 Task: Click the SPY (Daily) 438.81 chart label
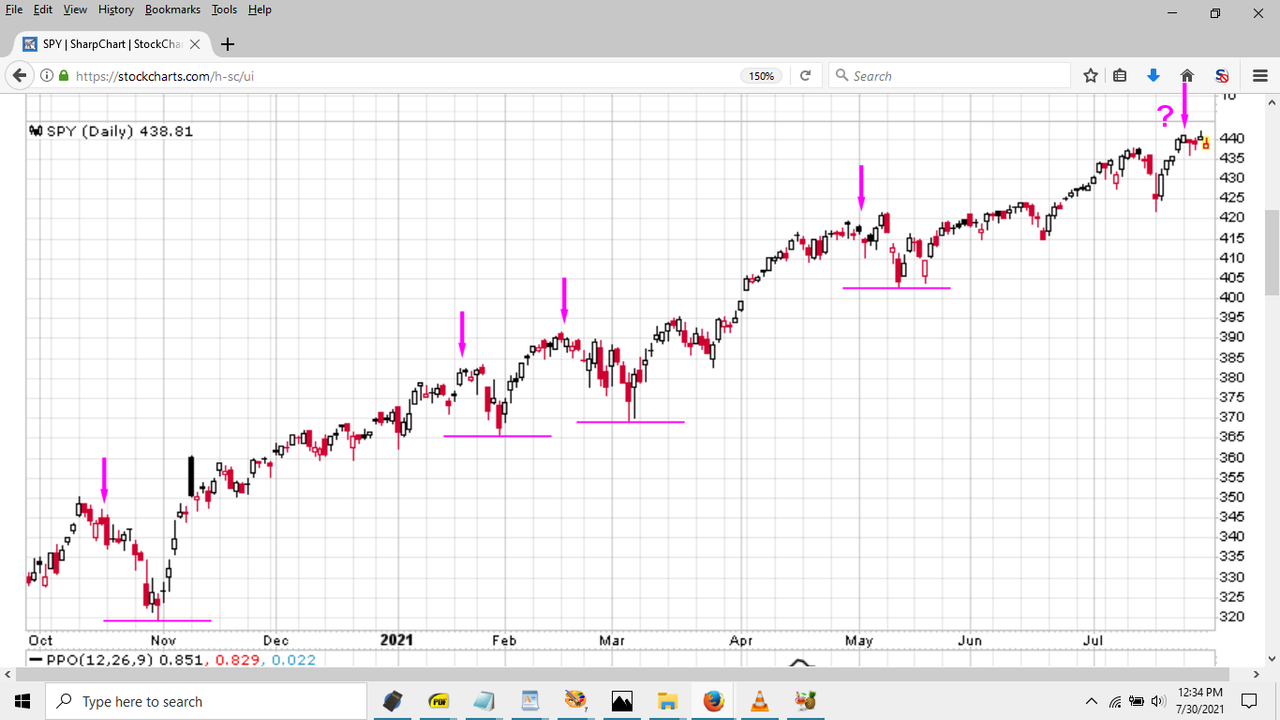112,131
